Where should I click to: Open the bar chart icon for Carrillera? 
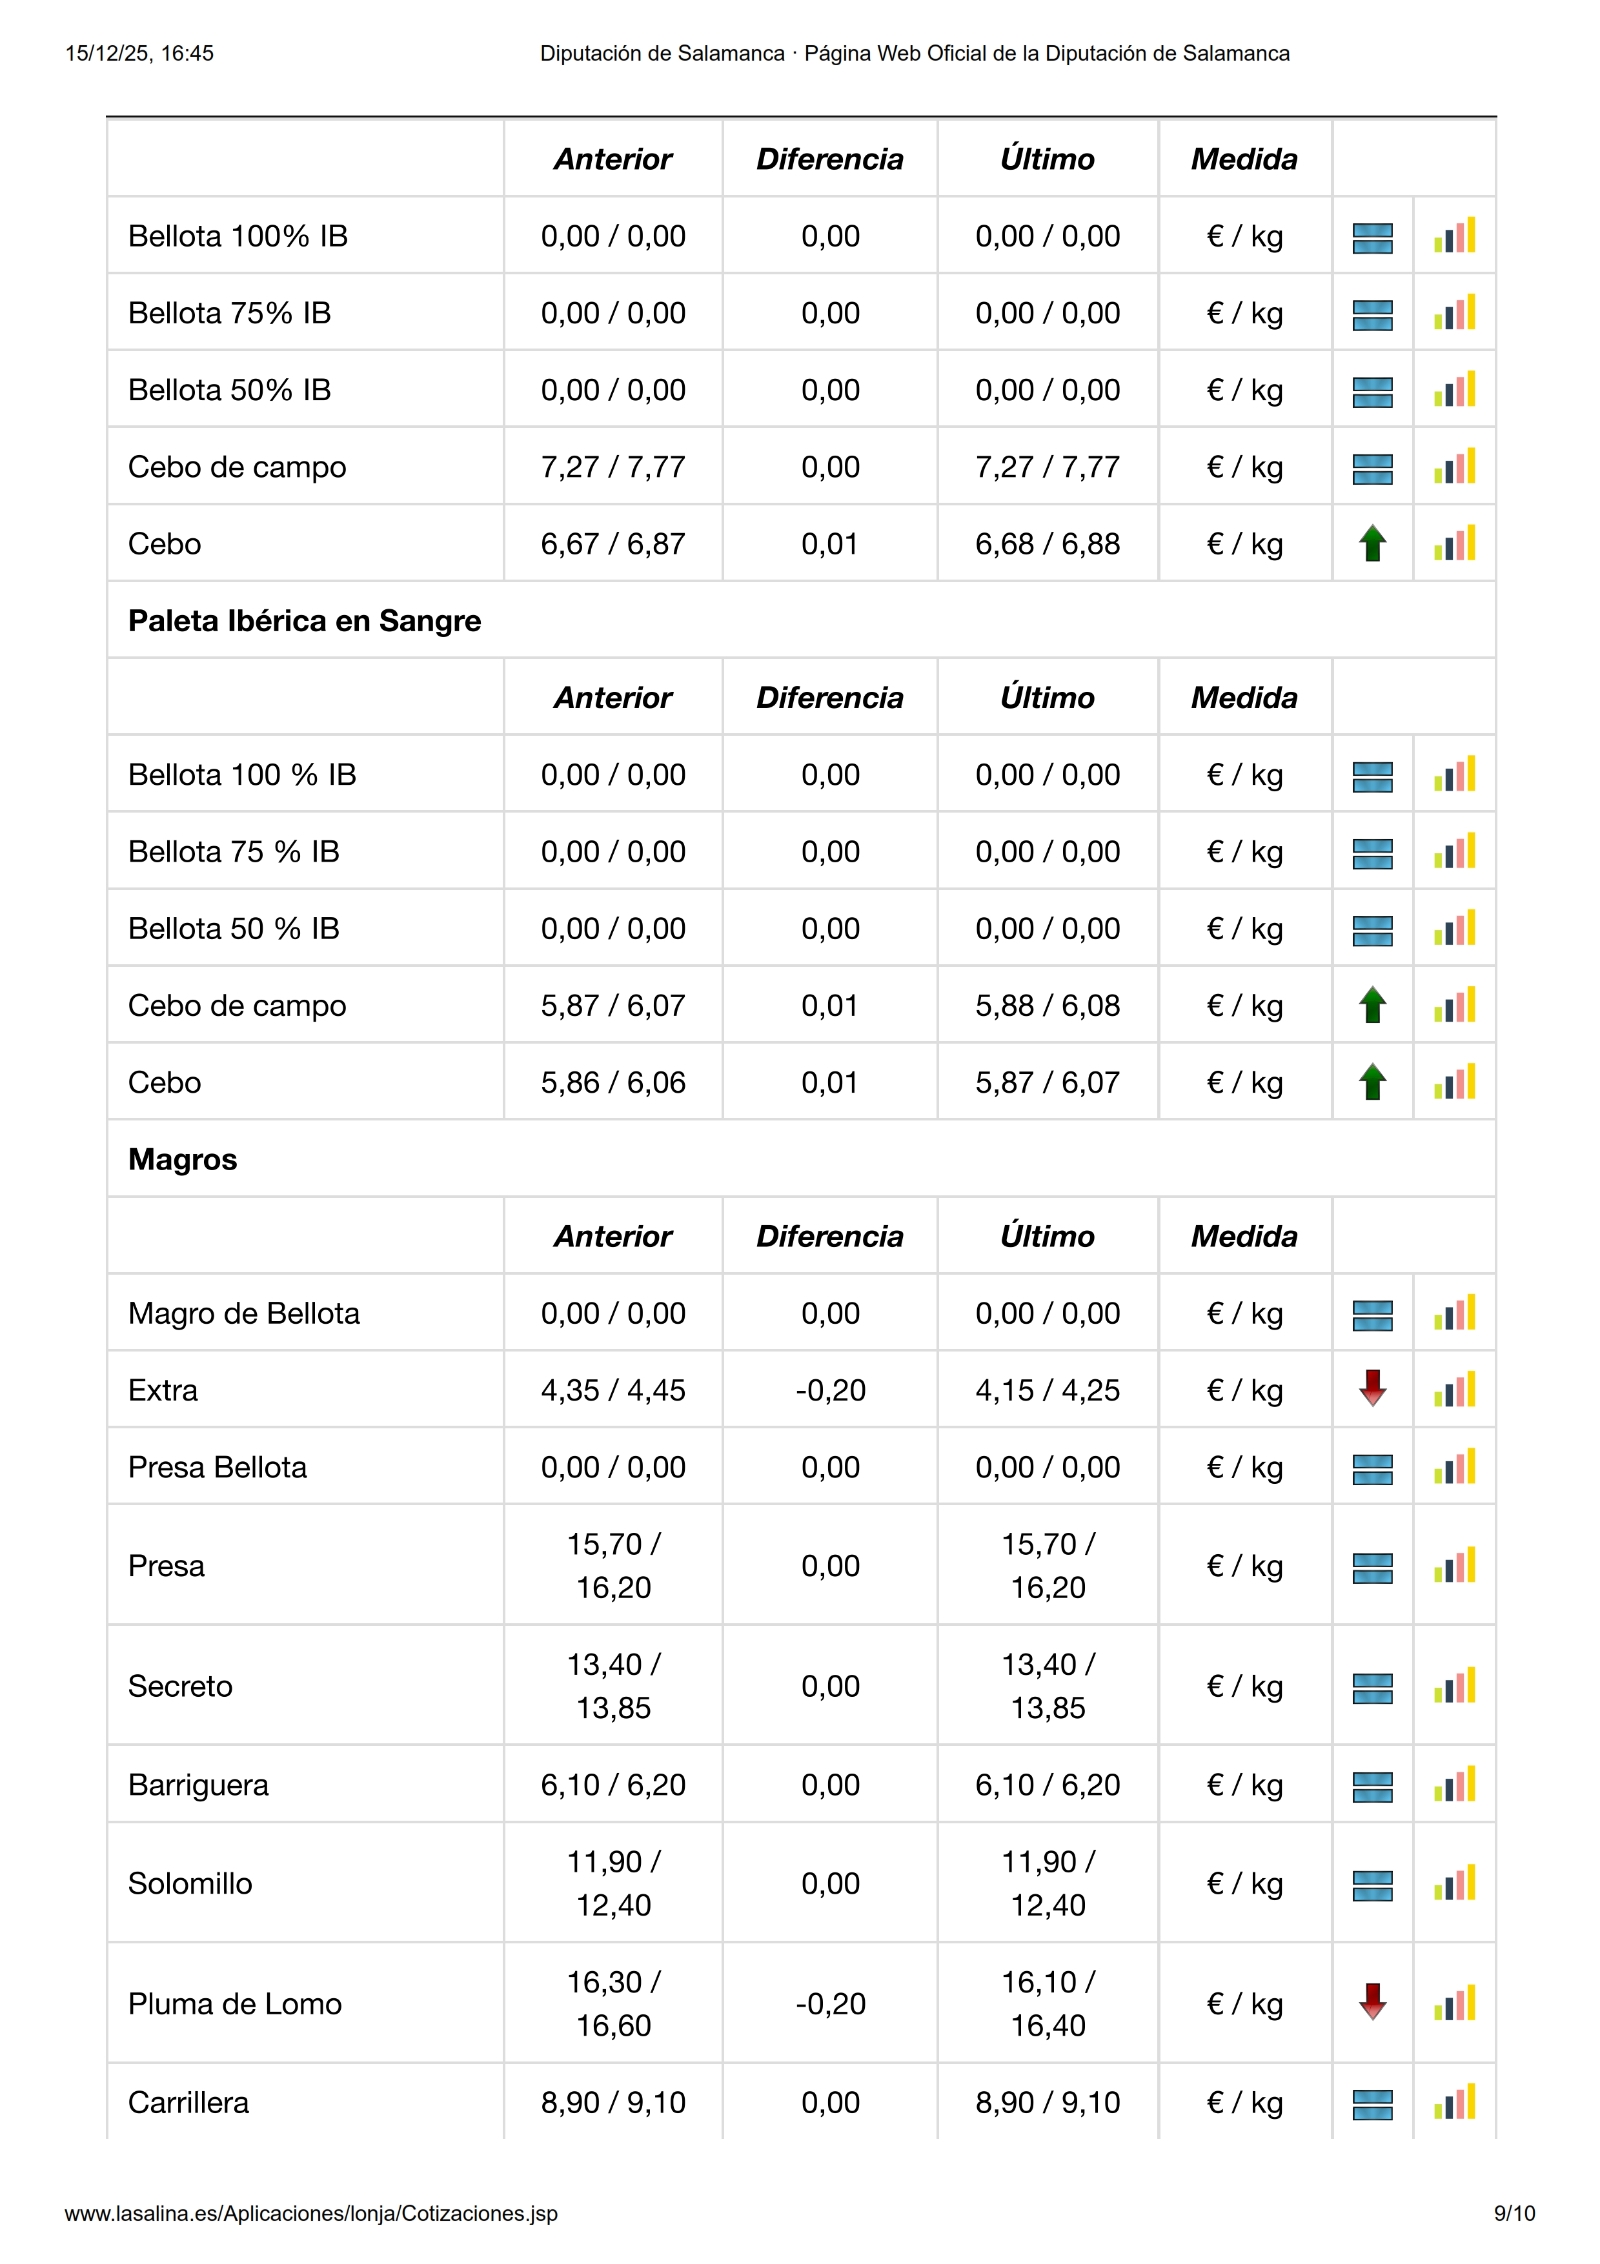coord(1454,2101)
